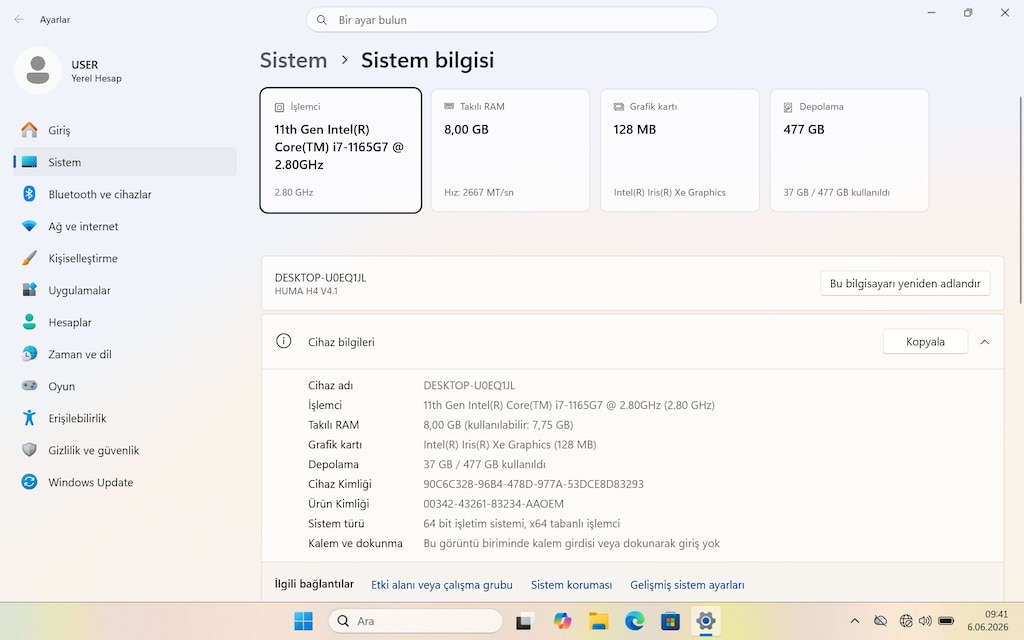
Task: Open File Explorer from taskbar
Action: (598, 621)
